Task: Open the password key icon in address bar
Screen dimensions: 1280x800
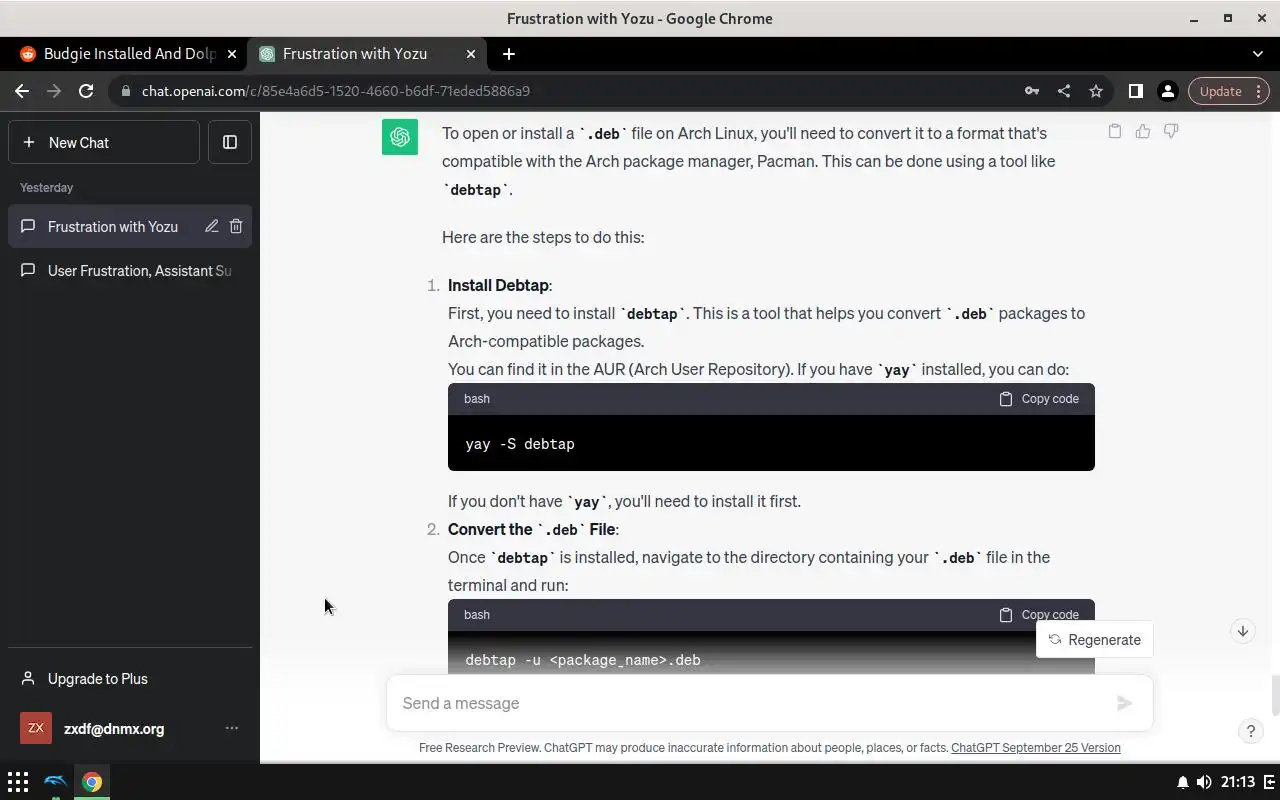Action: pyautogui.click(x=1032, y=91)
